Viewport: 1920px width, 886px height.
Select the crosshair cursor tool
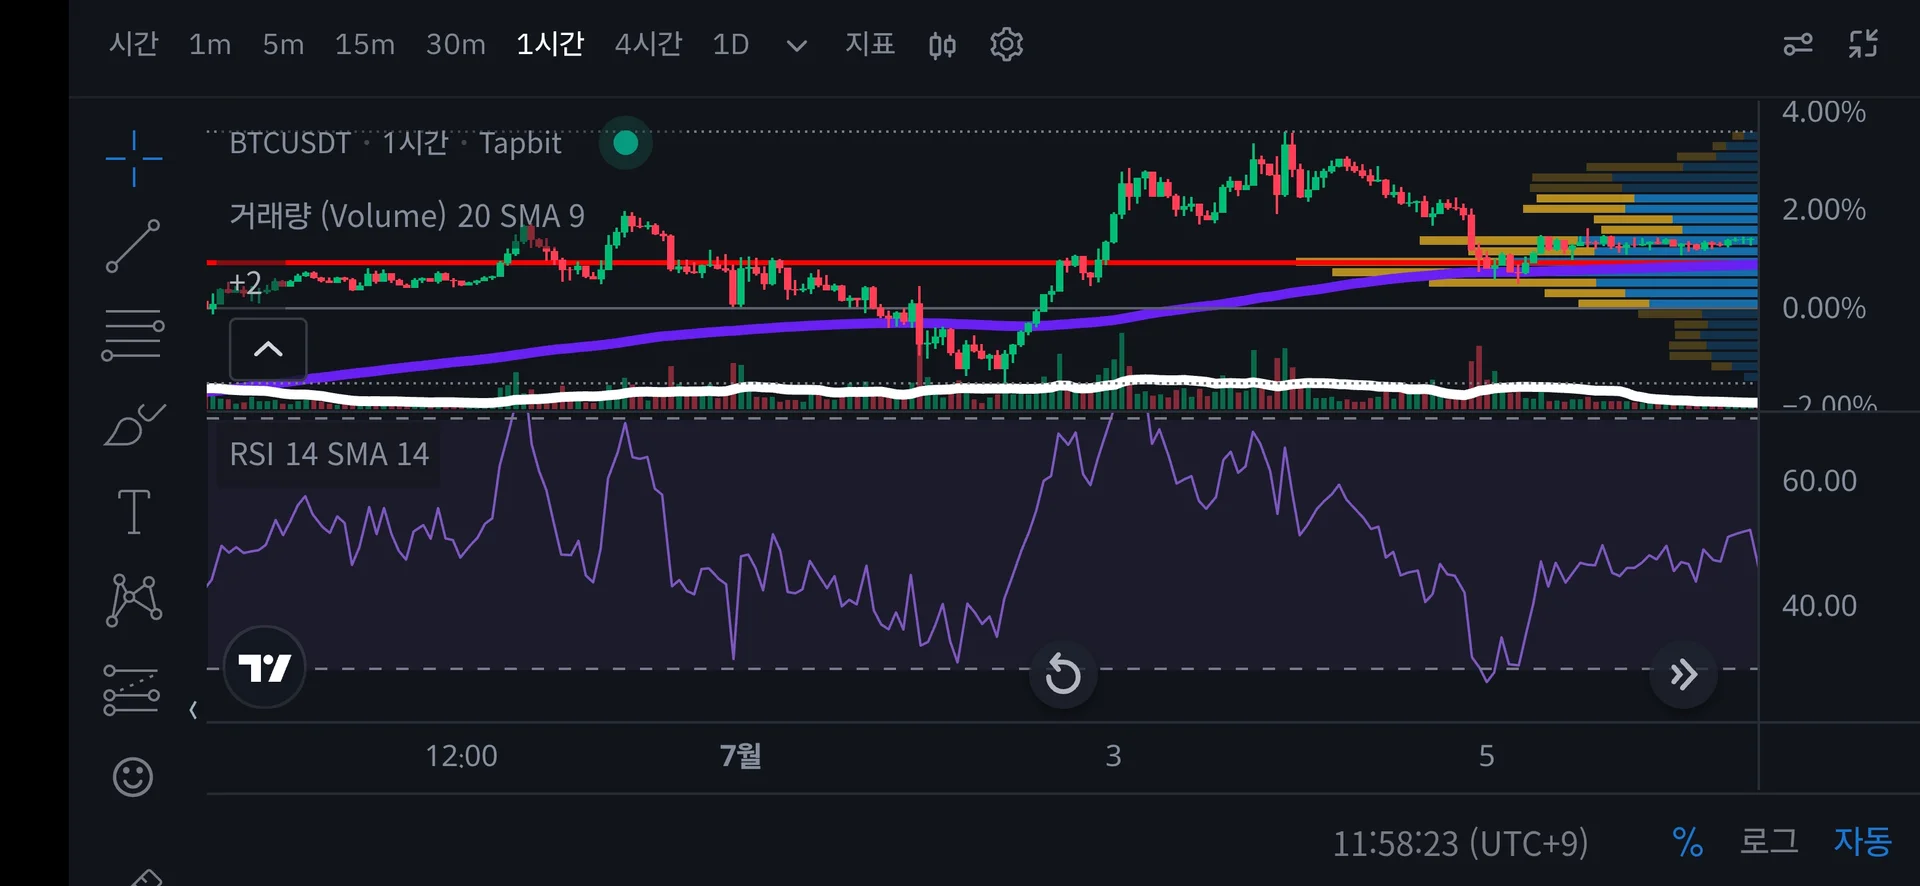133,158
